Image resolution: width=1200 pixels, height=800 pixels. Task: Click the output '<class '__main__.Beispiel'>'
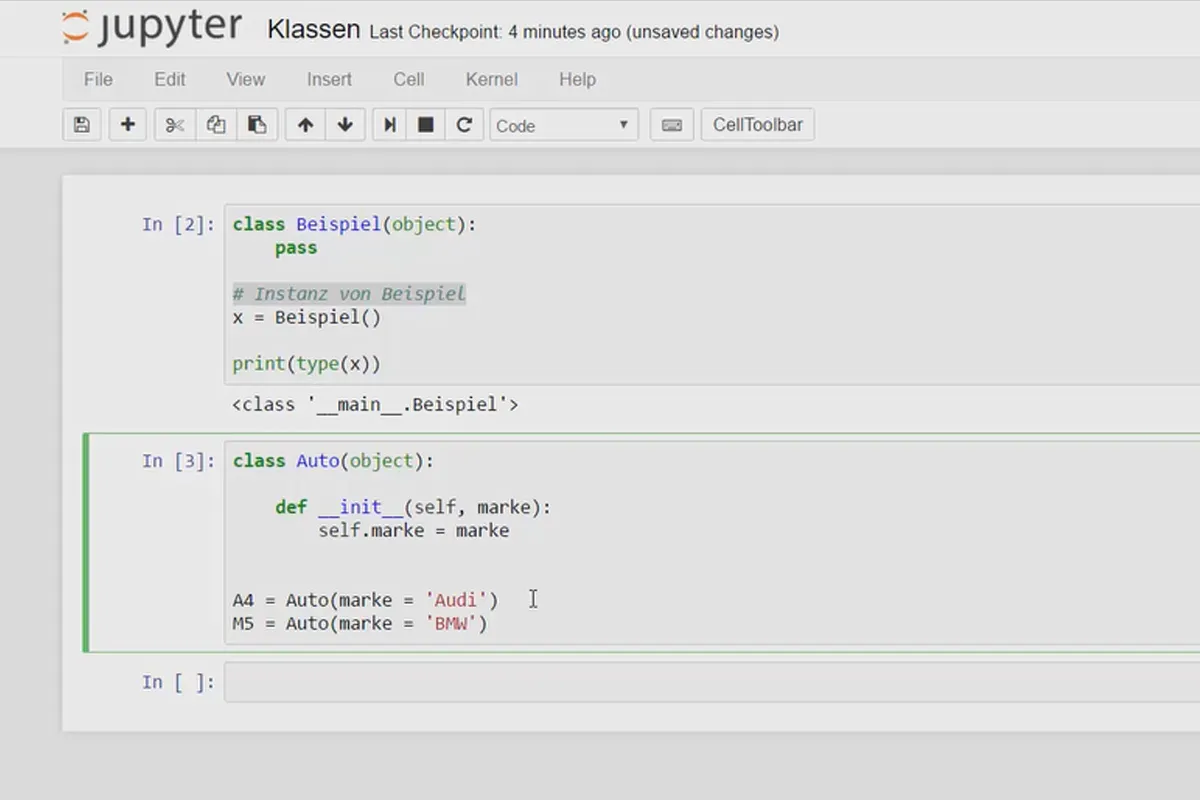point(375,405)
